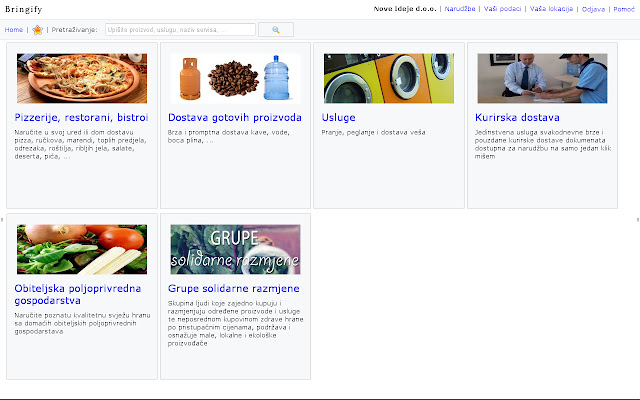Image resolution: width=640 pixels, height=400 pixels.
Task: Open Kurirska dostava category heading
Action: point(517,118)
